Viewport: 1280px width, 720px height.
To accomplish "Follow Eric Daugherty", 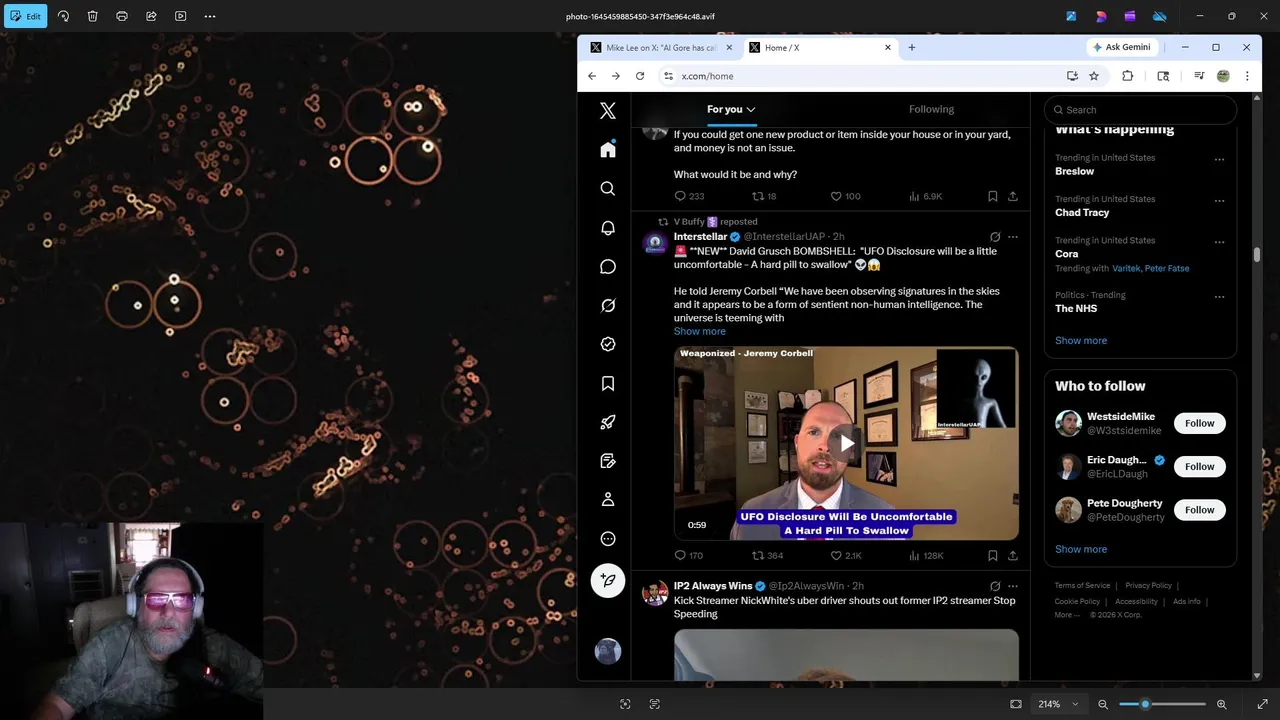I will (1199, 466).
